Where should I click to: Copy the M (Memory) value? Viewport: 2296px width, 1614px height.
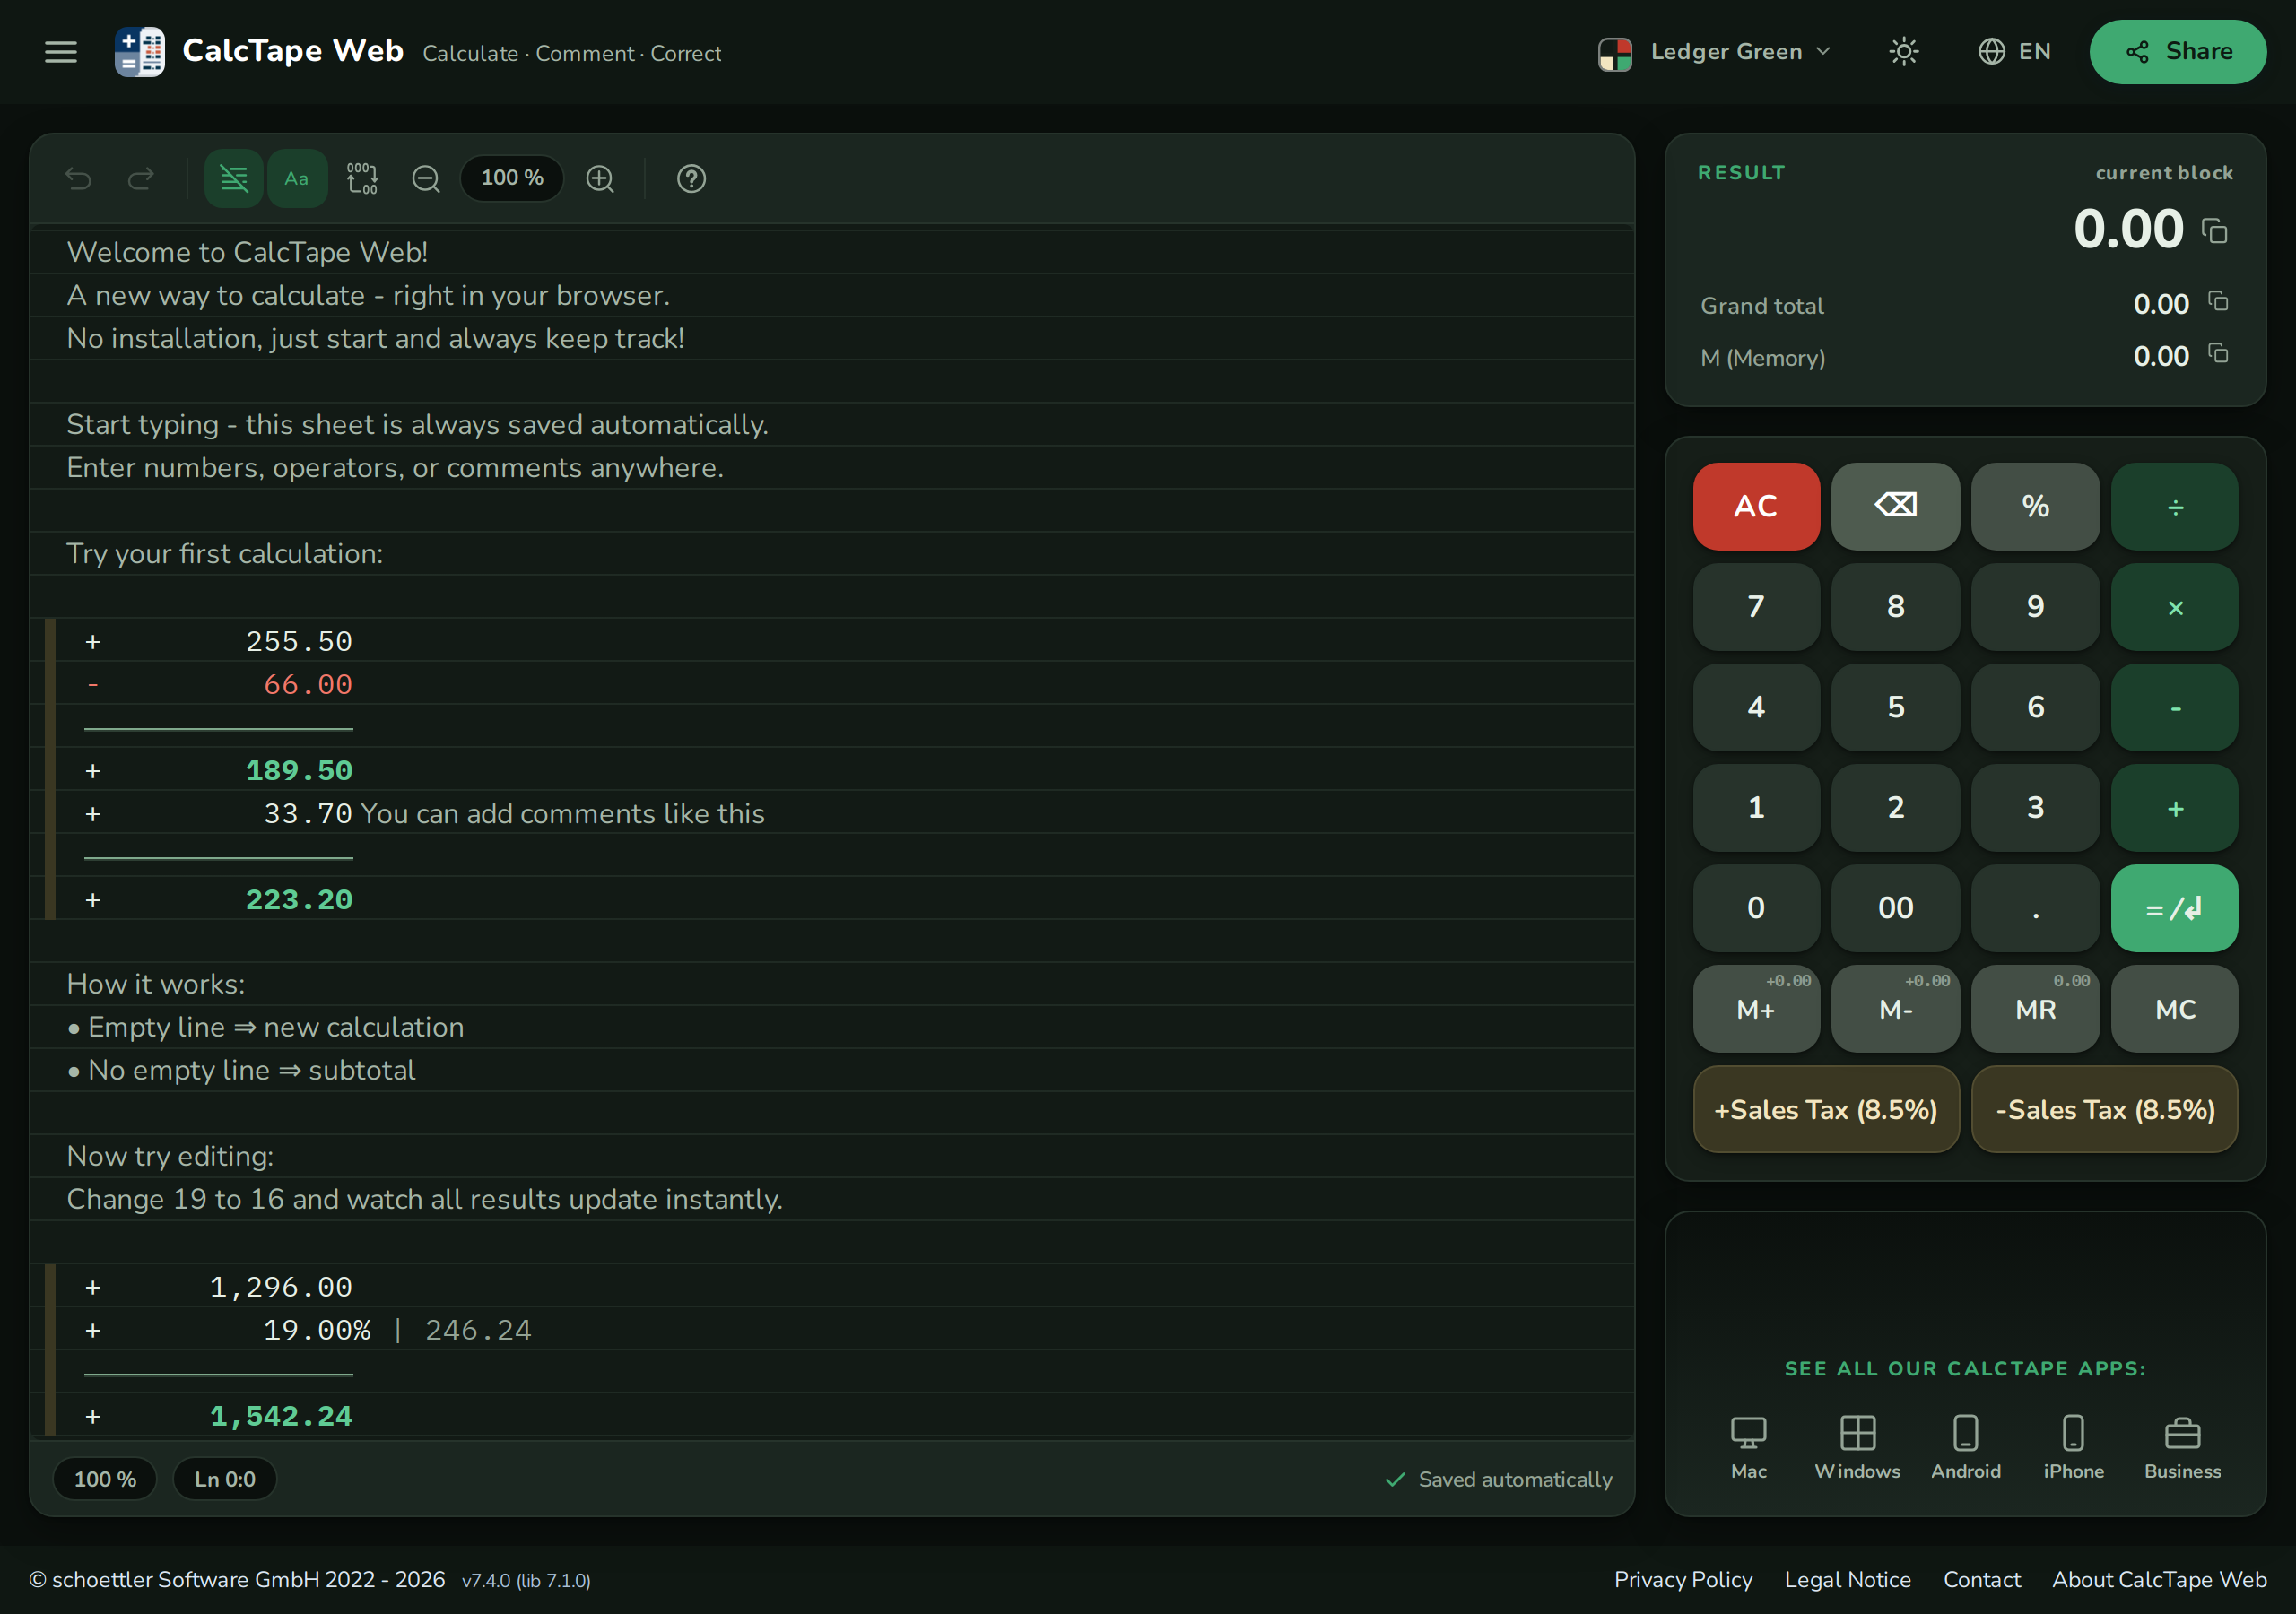[2218, 353]
